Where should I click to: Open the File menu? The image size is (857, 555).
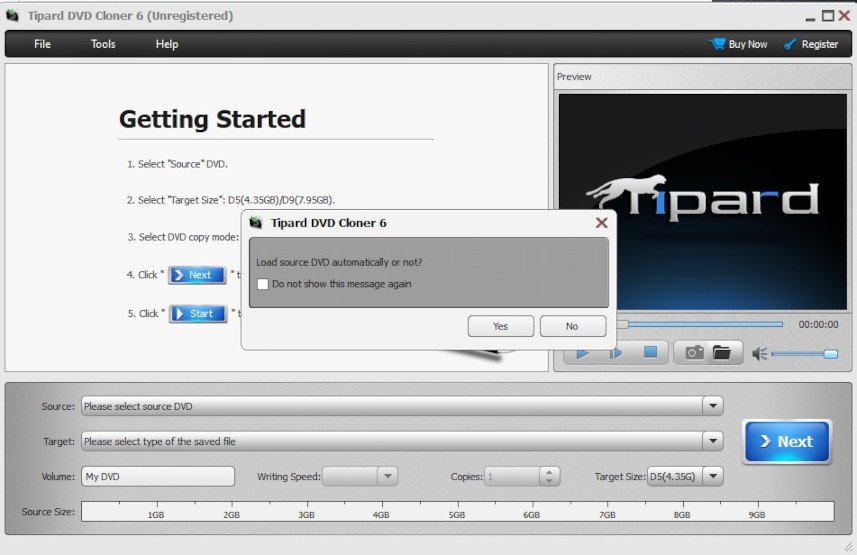pos(42,44)
